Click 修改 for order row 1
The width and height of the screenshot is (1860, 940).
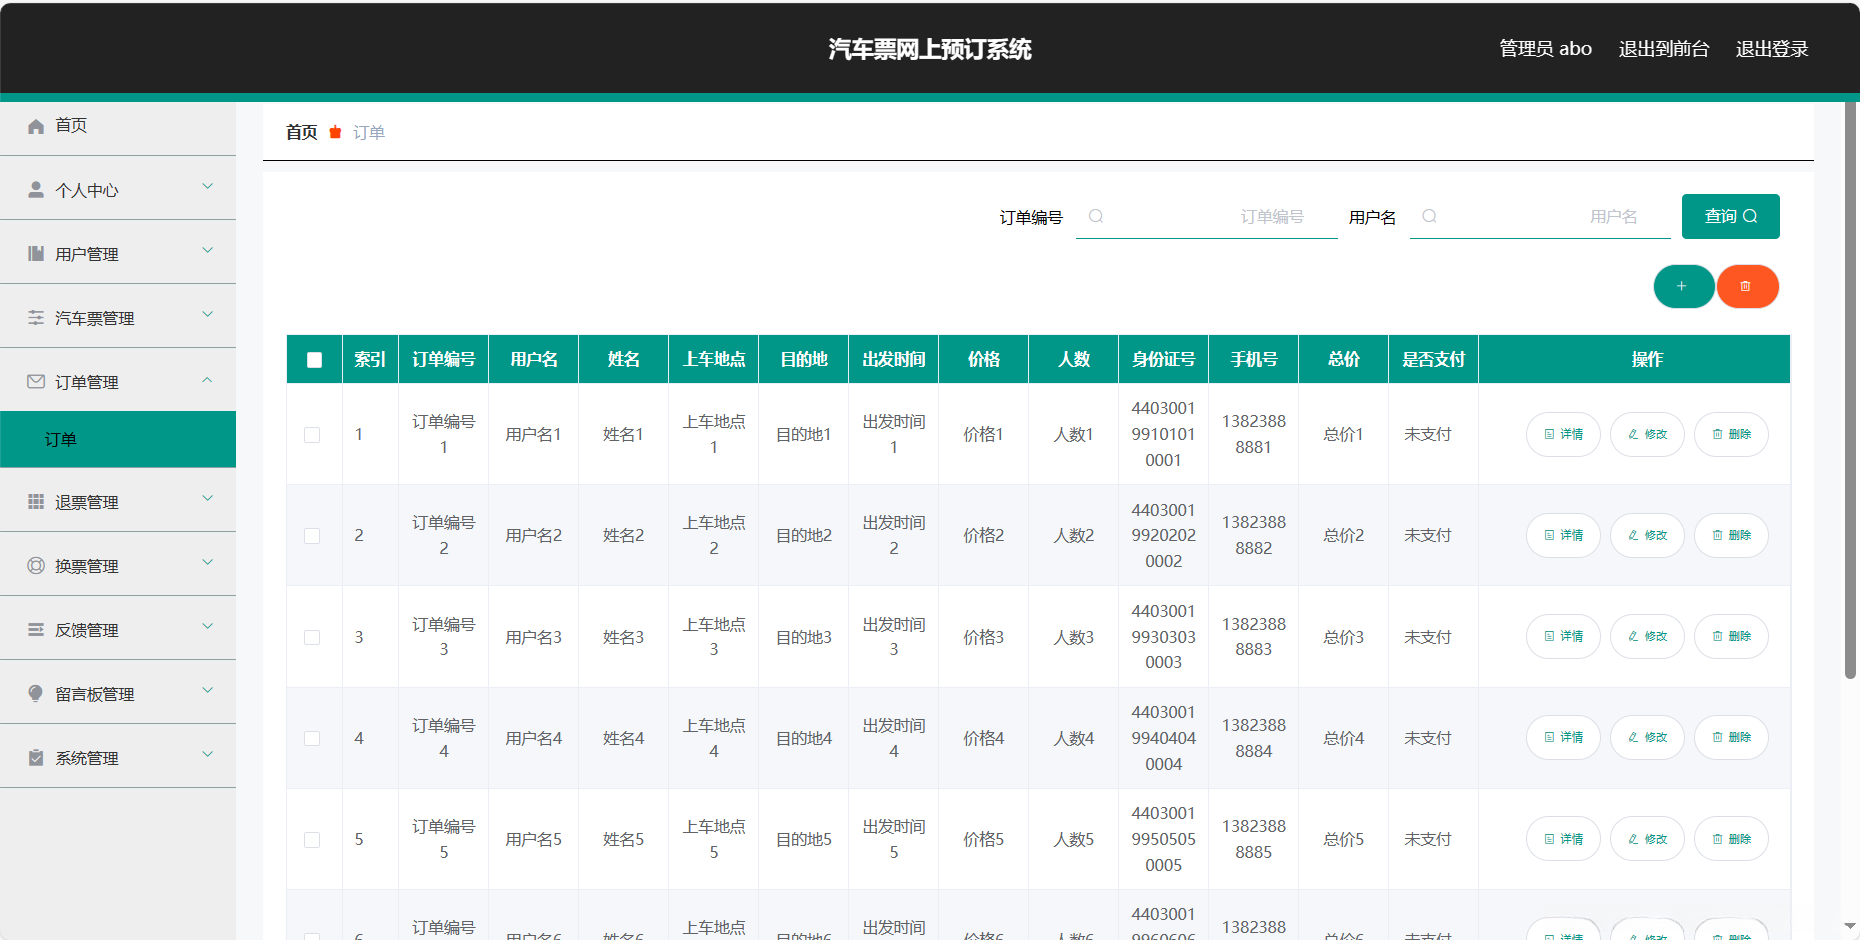point(1647,435)
